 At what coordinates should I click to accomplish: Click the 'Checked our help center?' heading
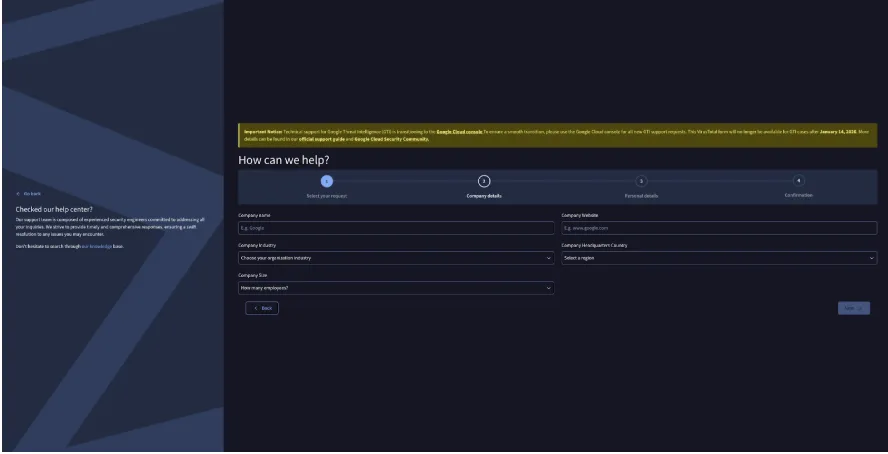(54, 209)
